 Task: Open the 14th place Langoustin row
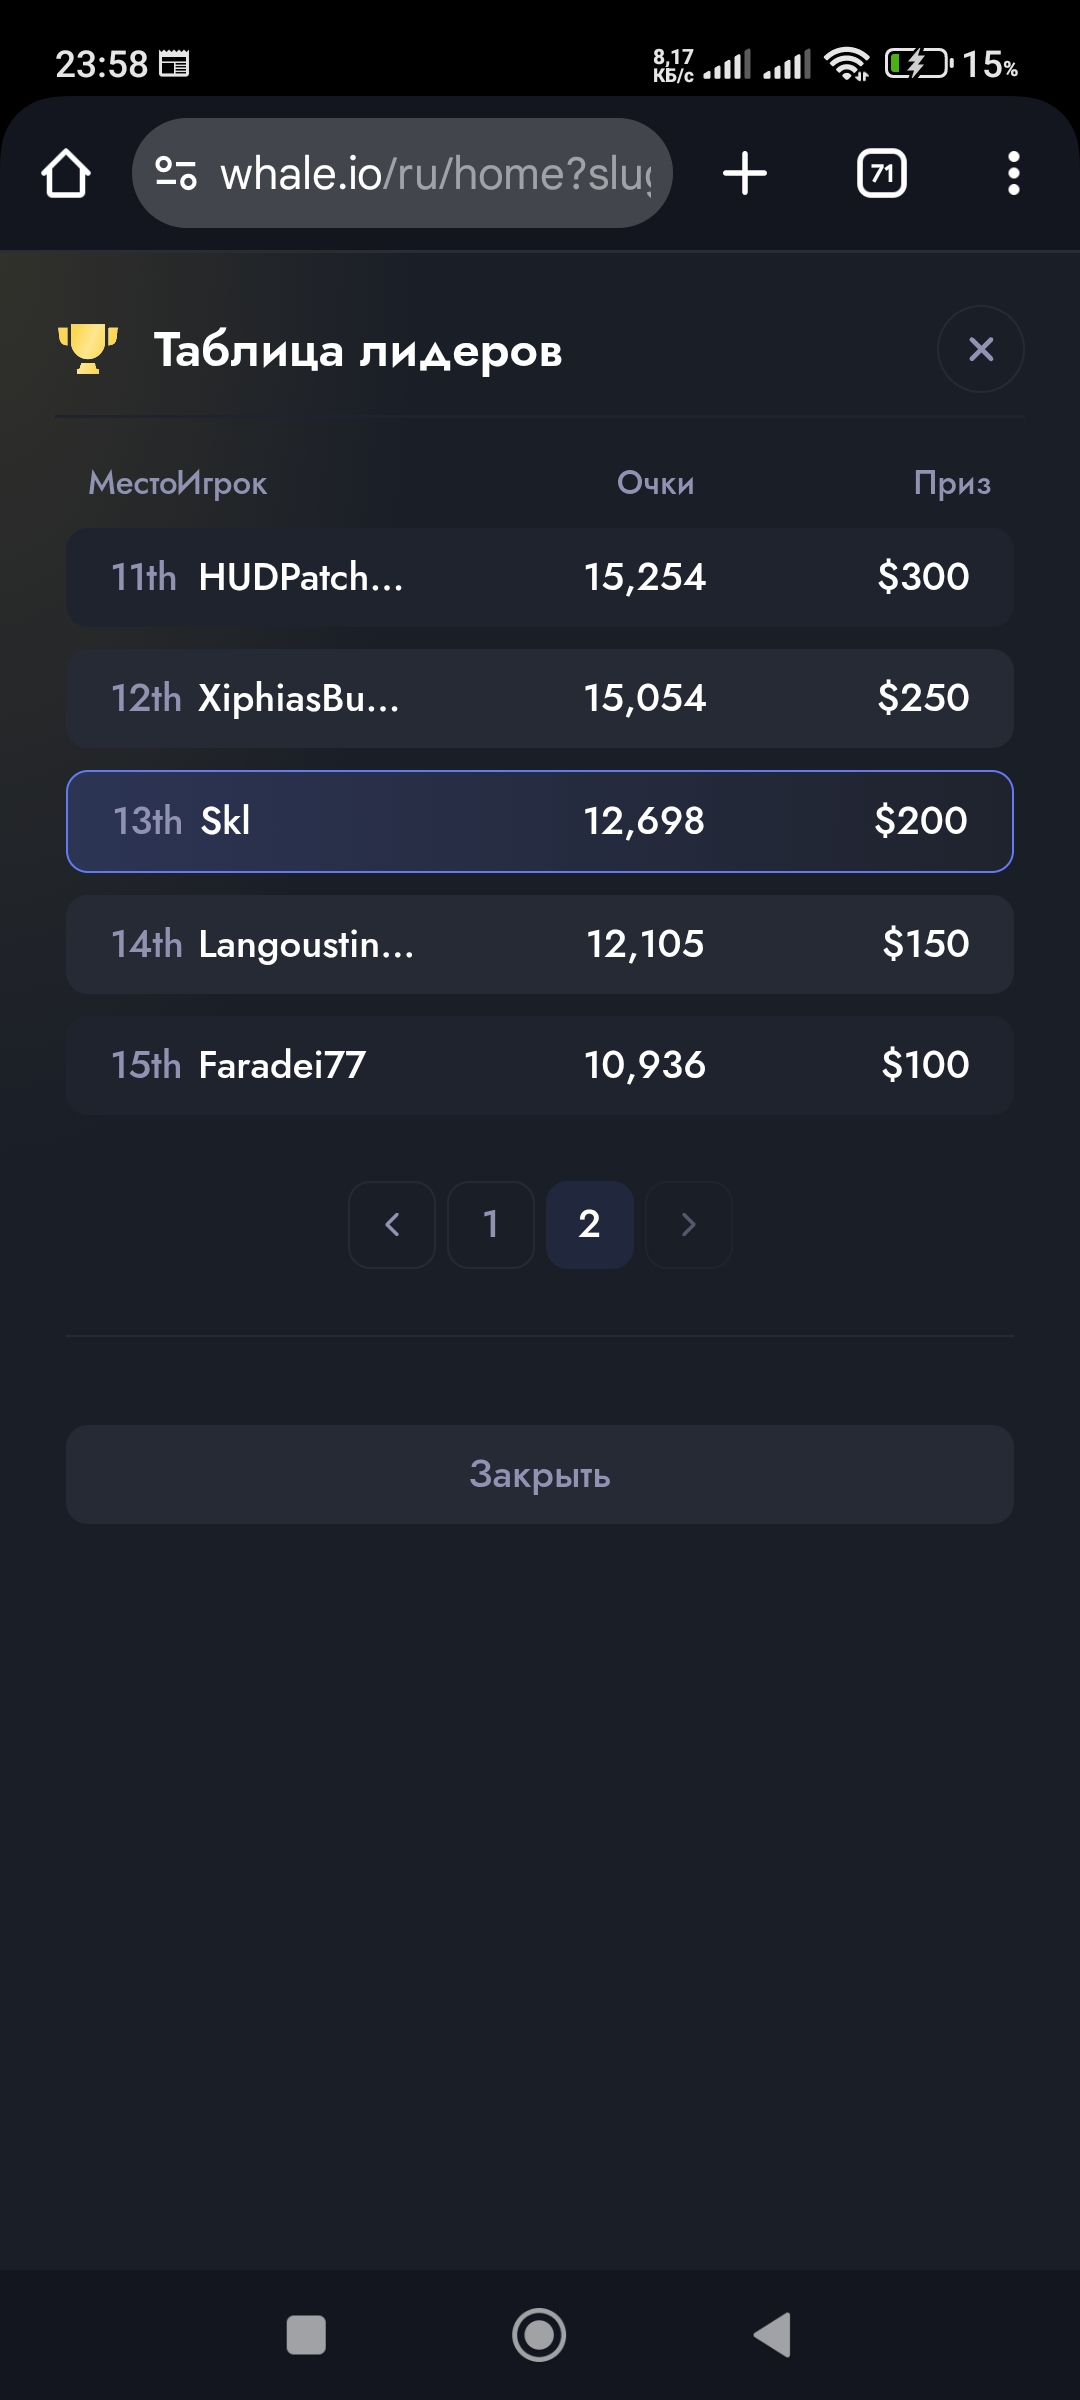click(x=540, y=944)
